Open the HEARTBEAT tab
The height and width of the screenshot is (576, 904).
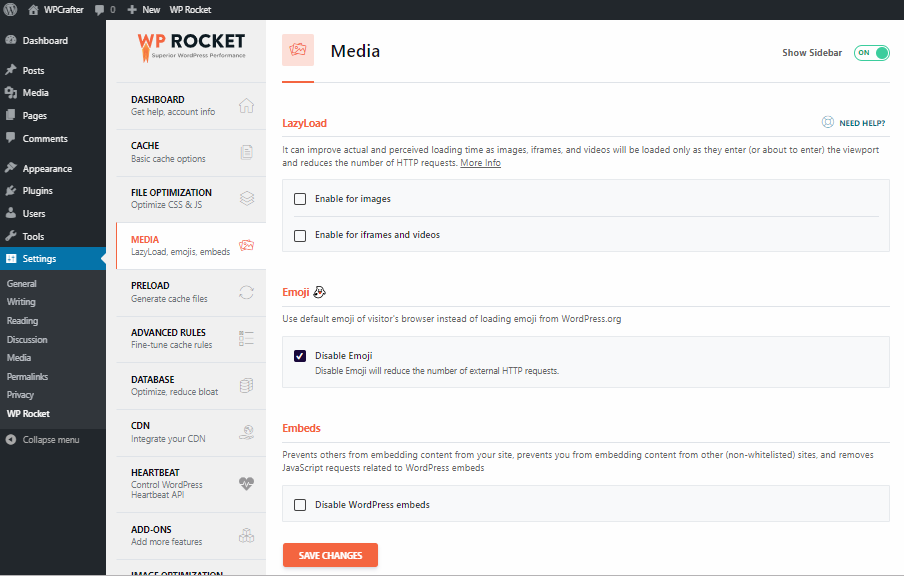pos(191,484)
